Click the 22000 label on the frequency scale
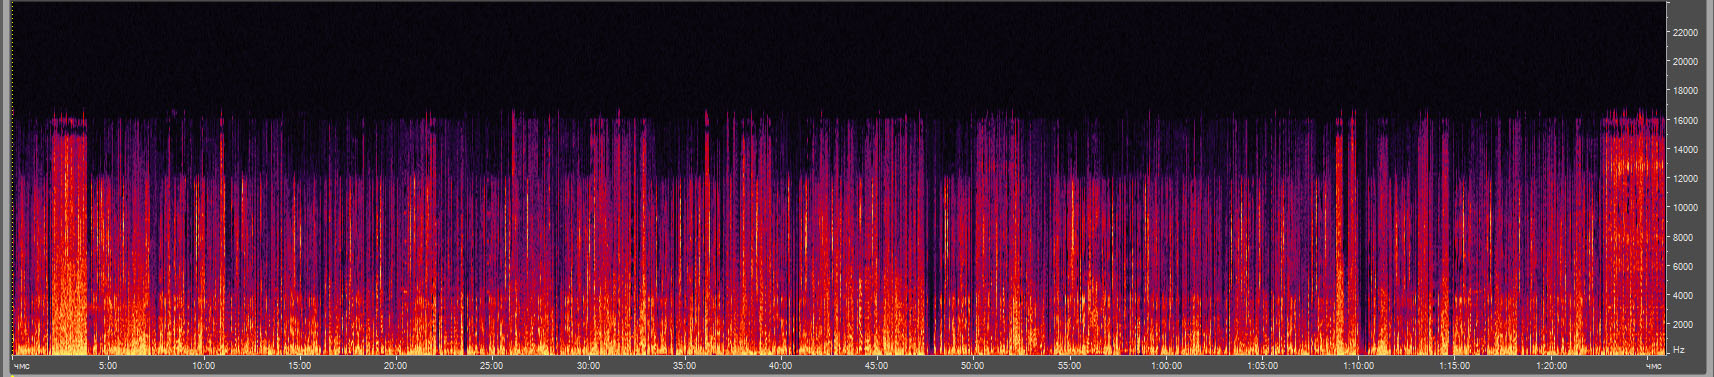1714x377 pixels. [1685, 33]
